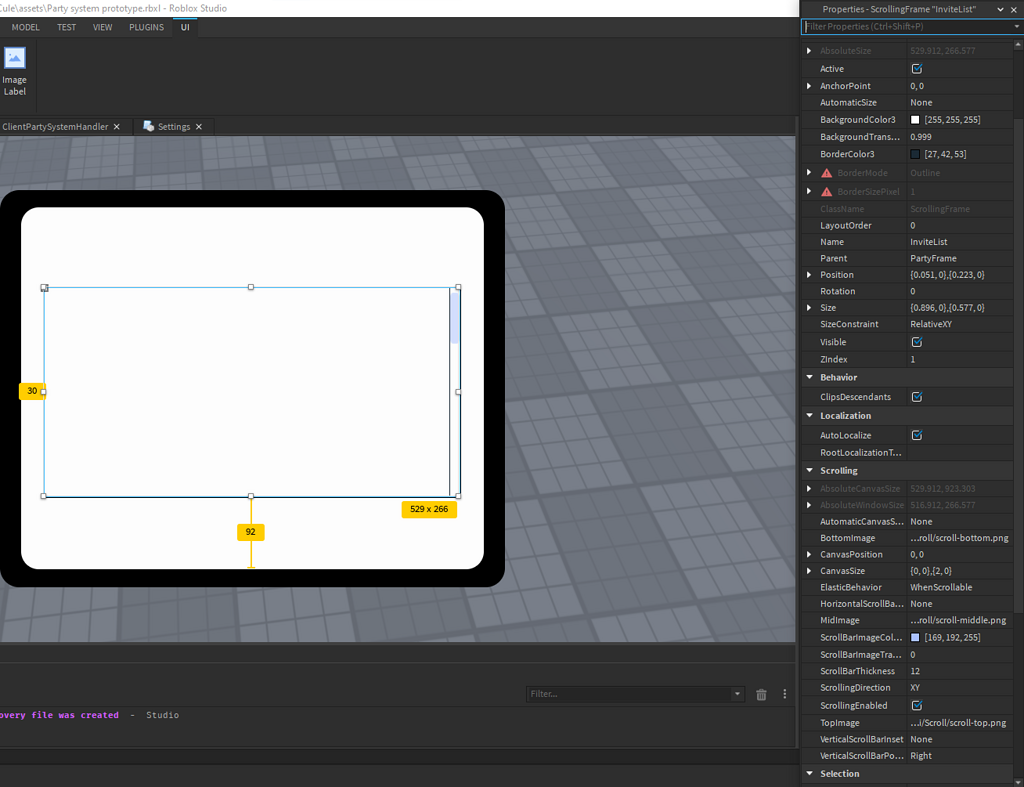1024x787 pixels.
Task: Click the Filter Properties search field
Action: click(900, 27)
